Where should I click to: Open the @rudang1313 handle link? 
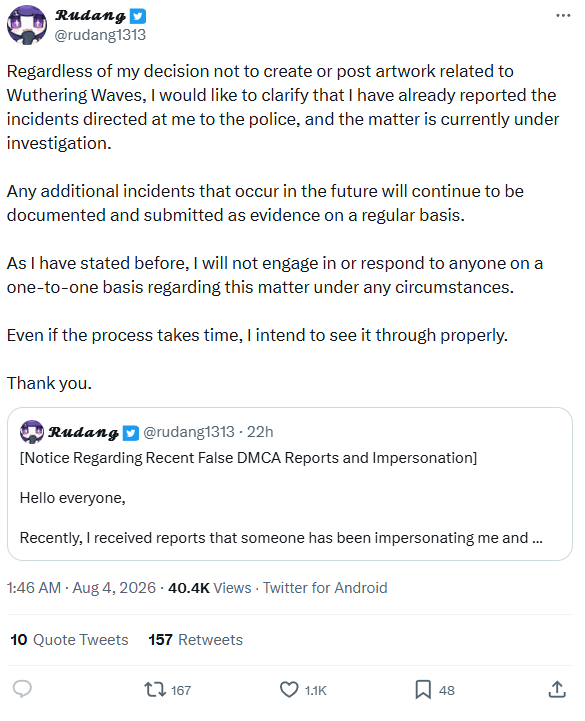pos(100,35)
